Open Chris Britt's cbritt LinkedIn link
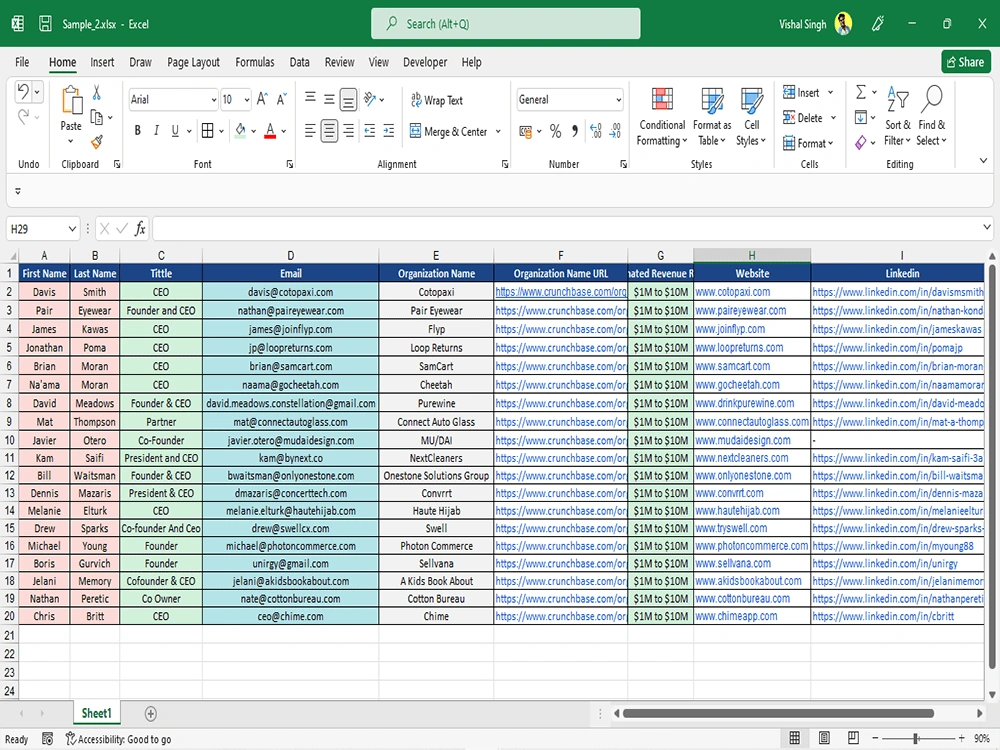This screenshot has width=1000, height=750. click(883, 617)
